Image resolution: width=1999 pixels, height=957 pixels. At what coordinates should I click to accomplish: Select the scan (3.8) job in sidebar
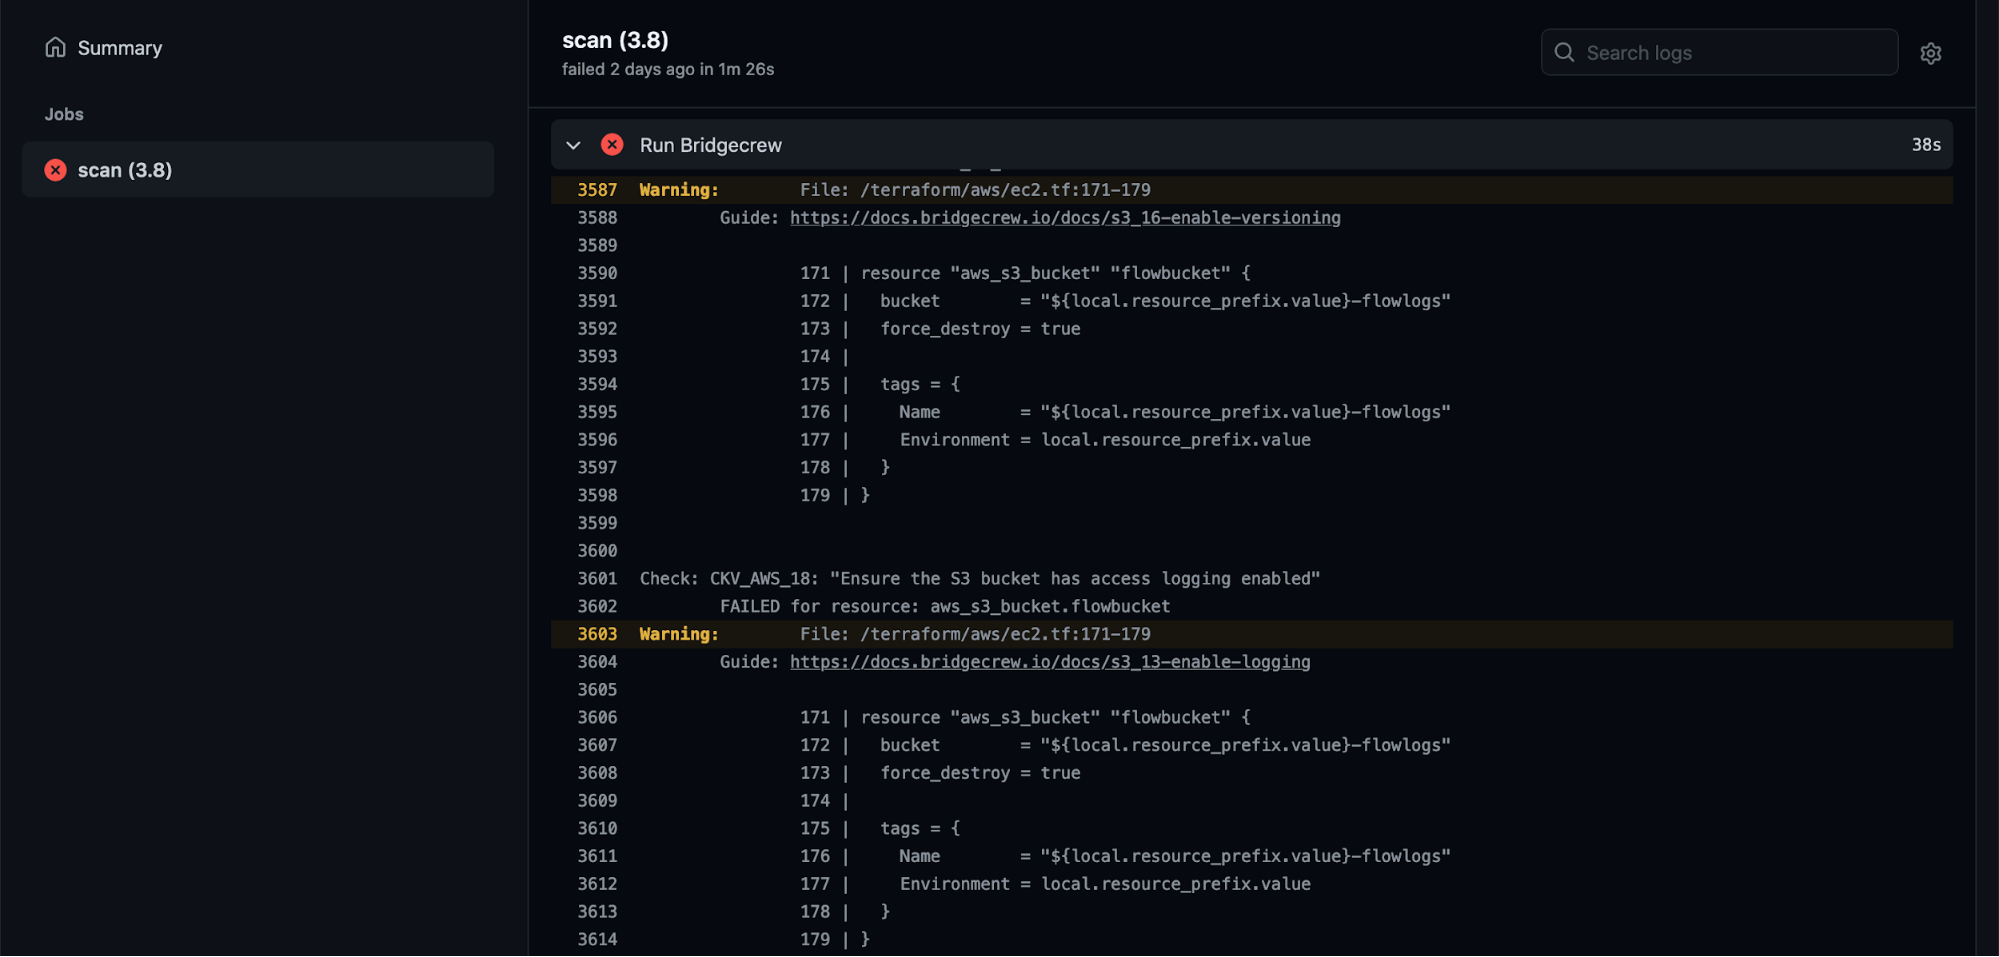click(x=258, y=169)
